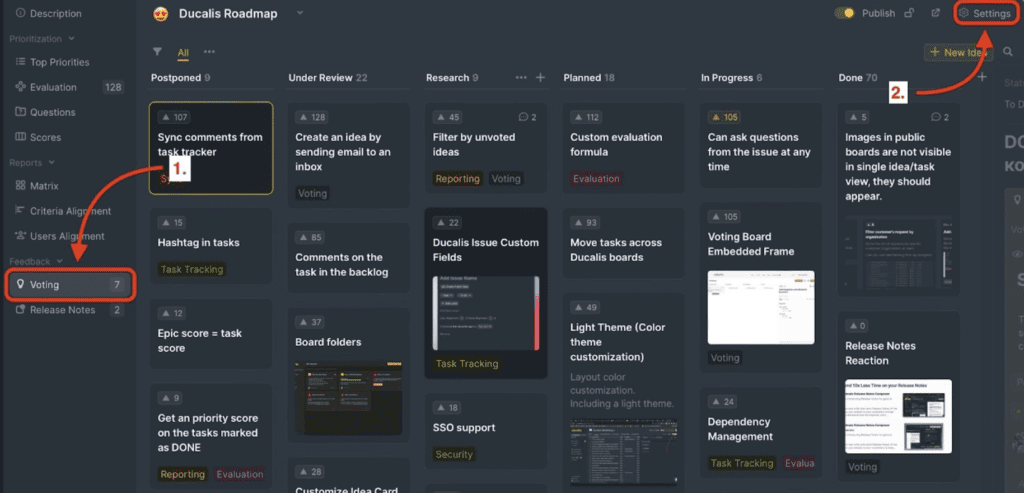Collapse the Reports section chevron
This screenshot has width=1024, height=493.
[x=50, y=163]
